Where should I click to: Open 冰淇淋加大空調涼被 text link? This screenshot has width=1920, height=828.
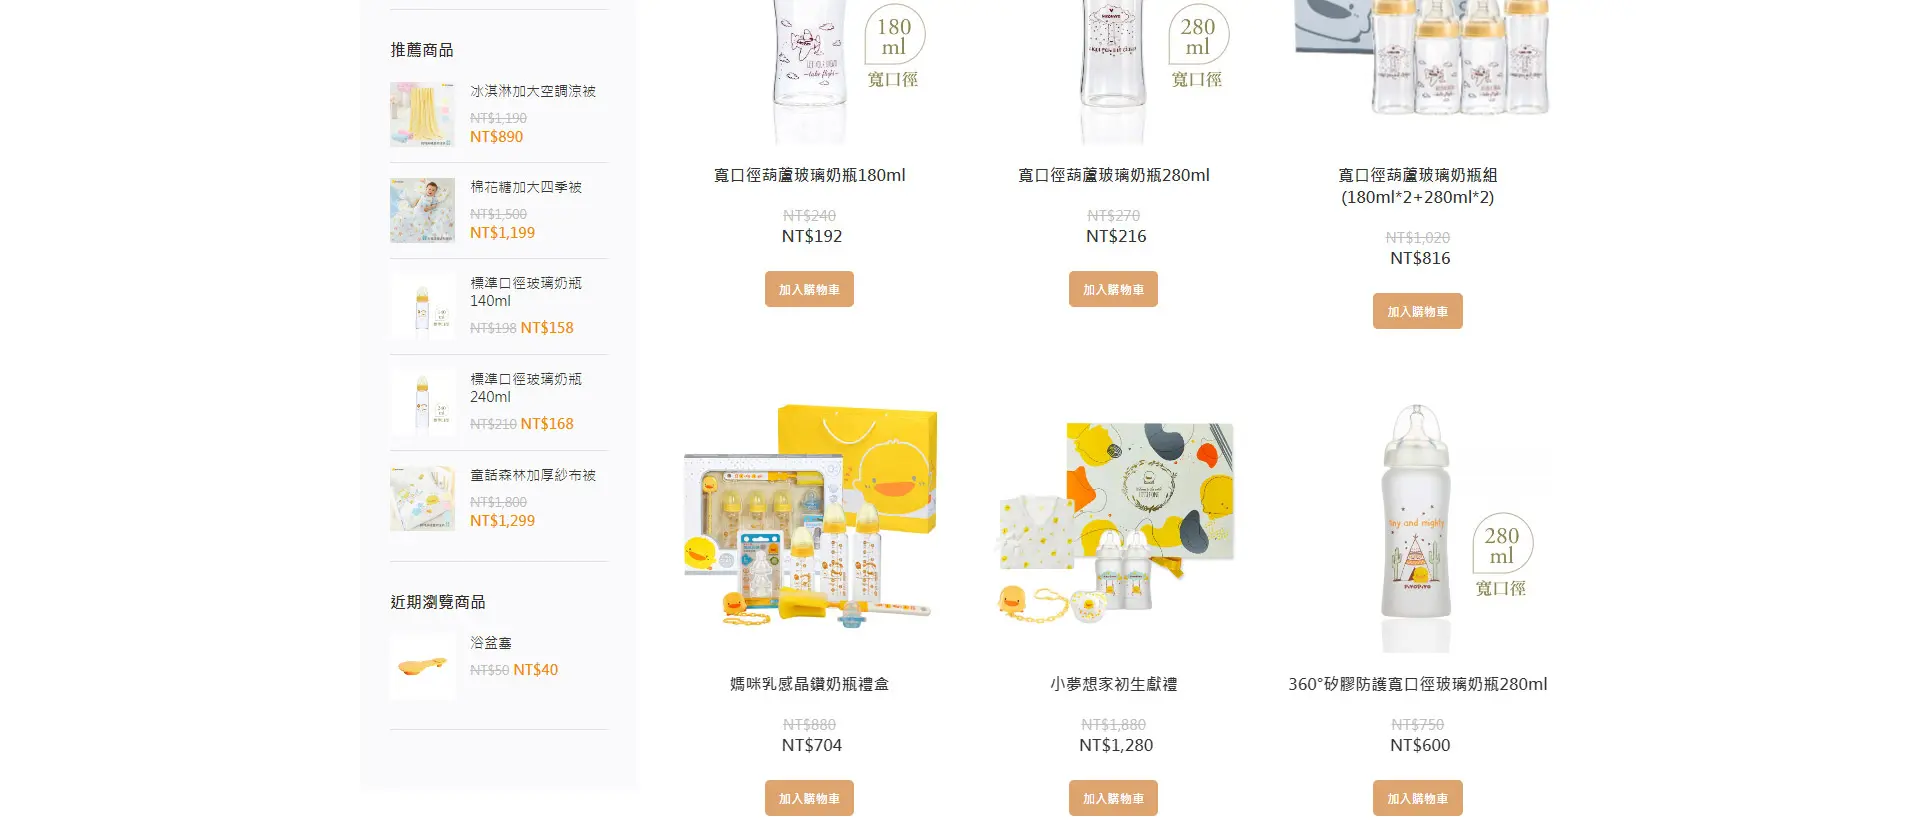[x=533, y=91]
